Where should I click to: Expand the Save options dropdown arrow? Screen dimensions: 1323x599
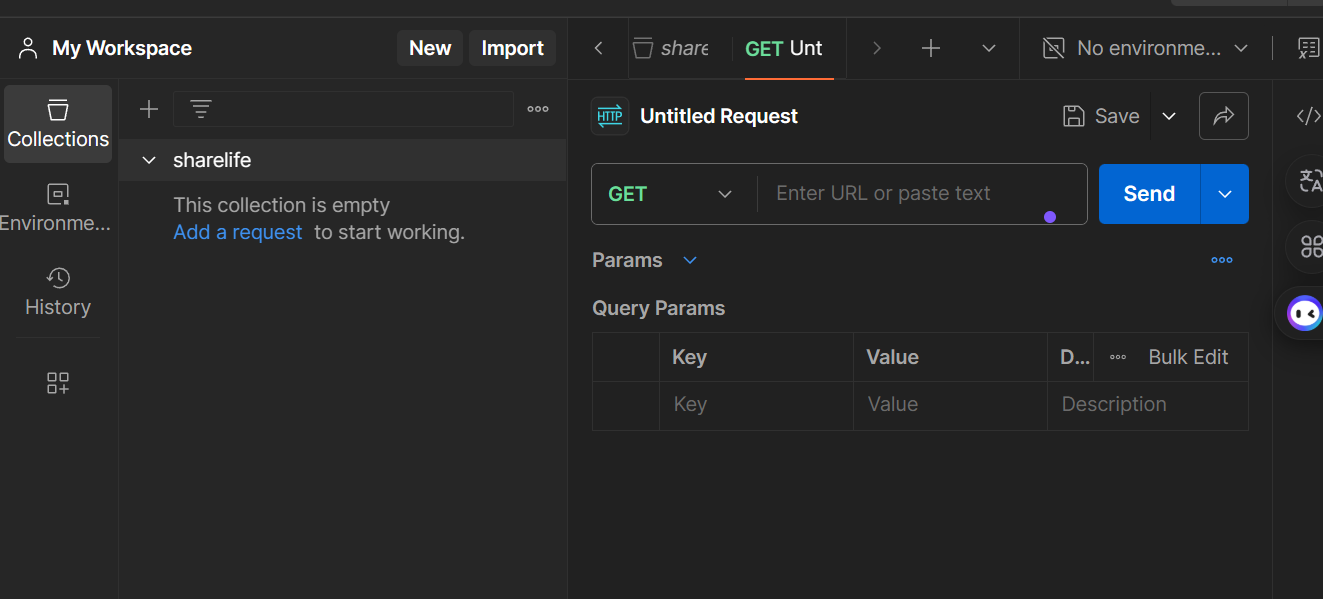point(1169,116)
